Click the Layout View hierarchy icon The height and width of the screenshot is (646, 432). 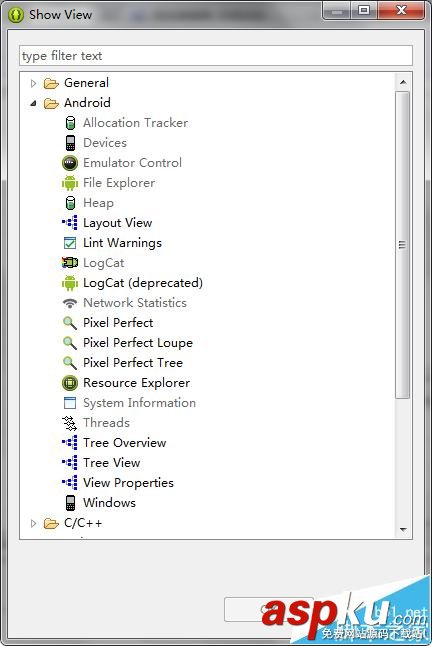(70, 222)
